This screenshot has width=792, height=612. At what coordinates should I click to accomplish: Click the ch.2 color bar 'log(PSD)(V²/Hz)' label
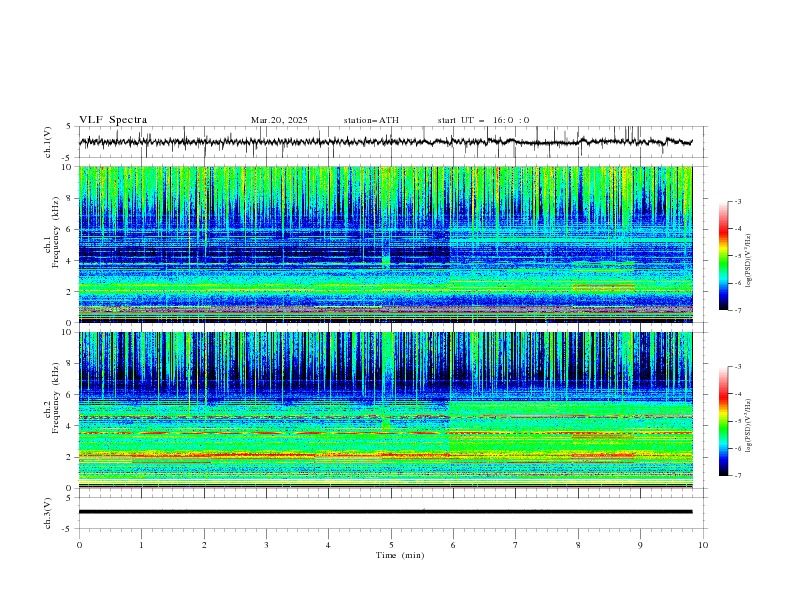click(x=749, y=426)
